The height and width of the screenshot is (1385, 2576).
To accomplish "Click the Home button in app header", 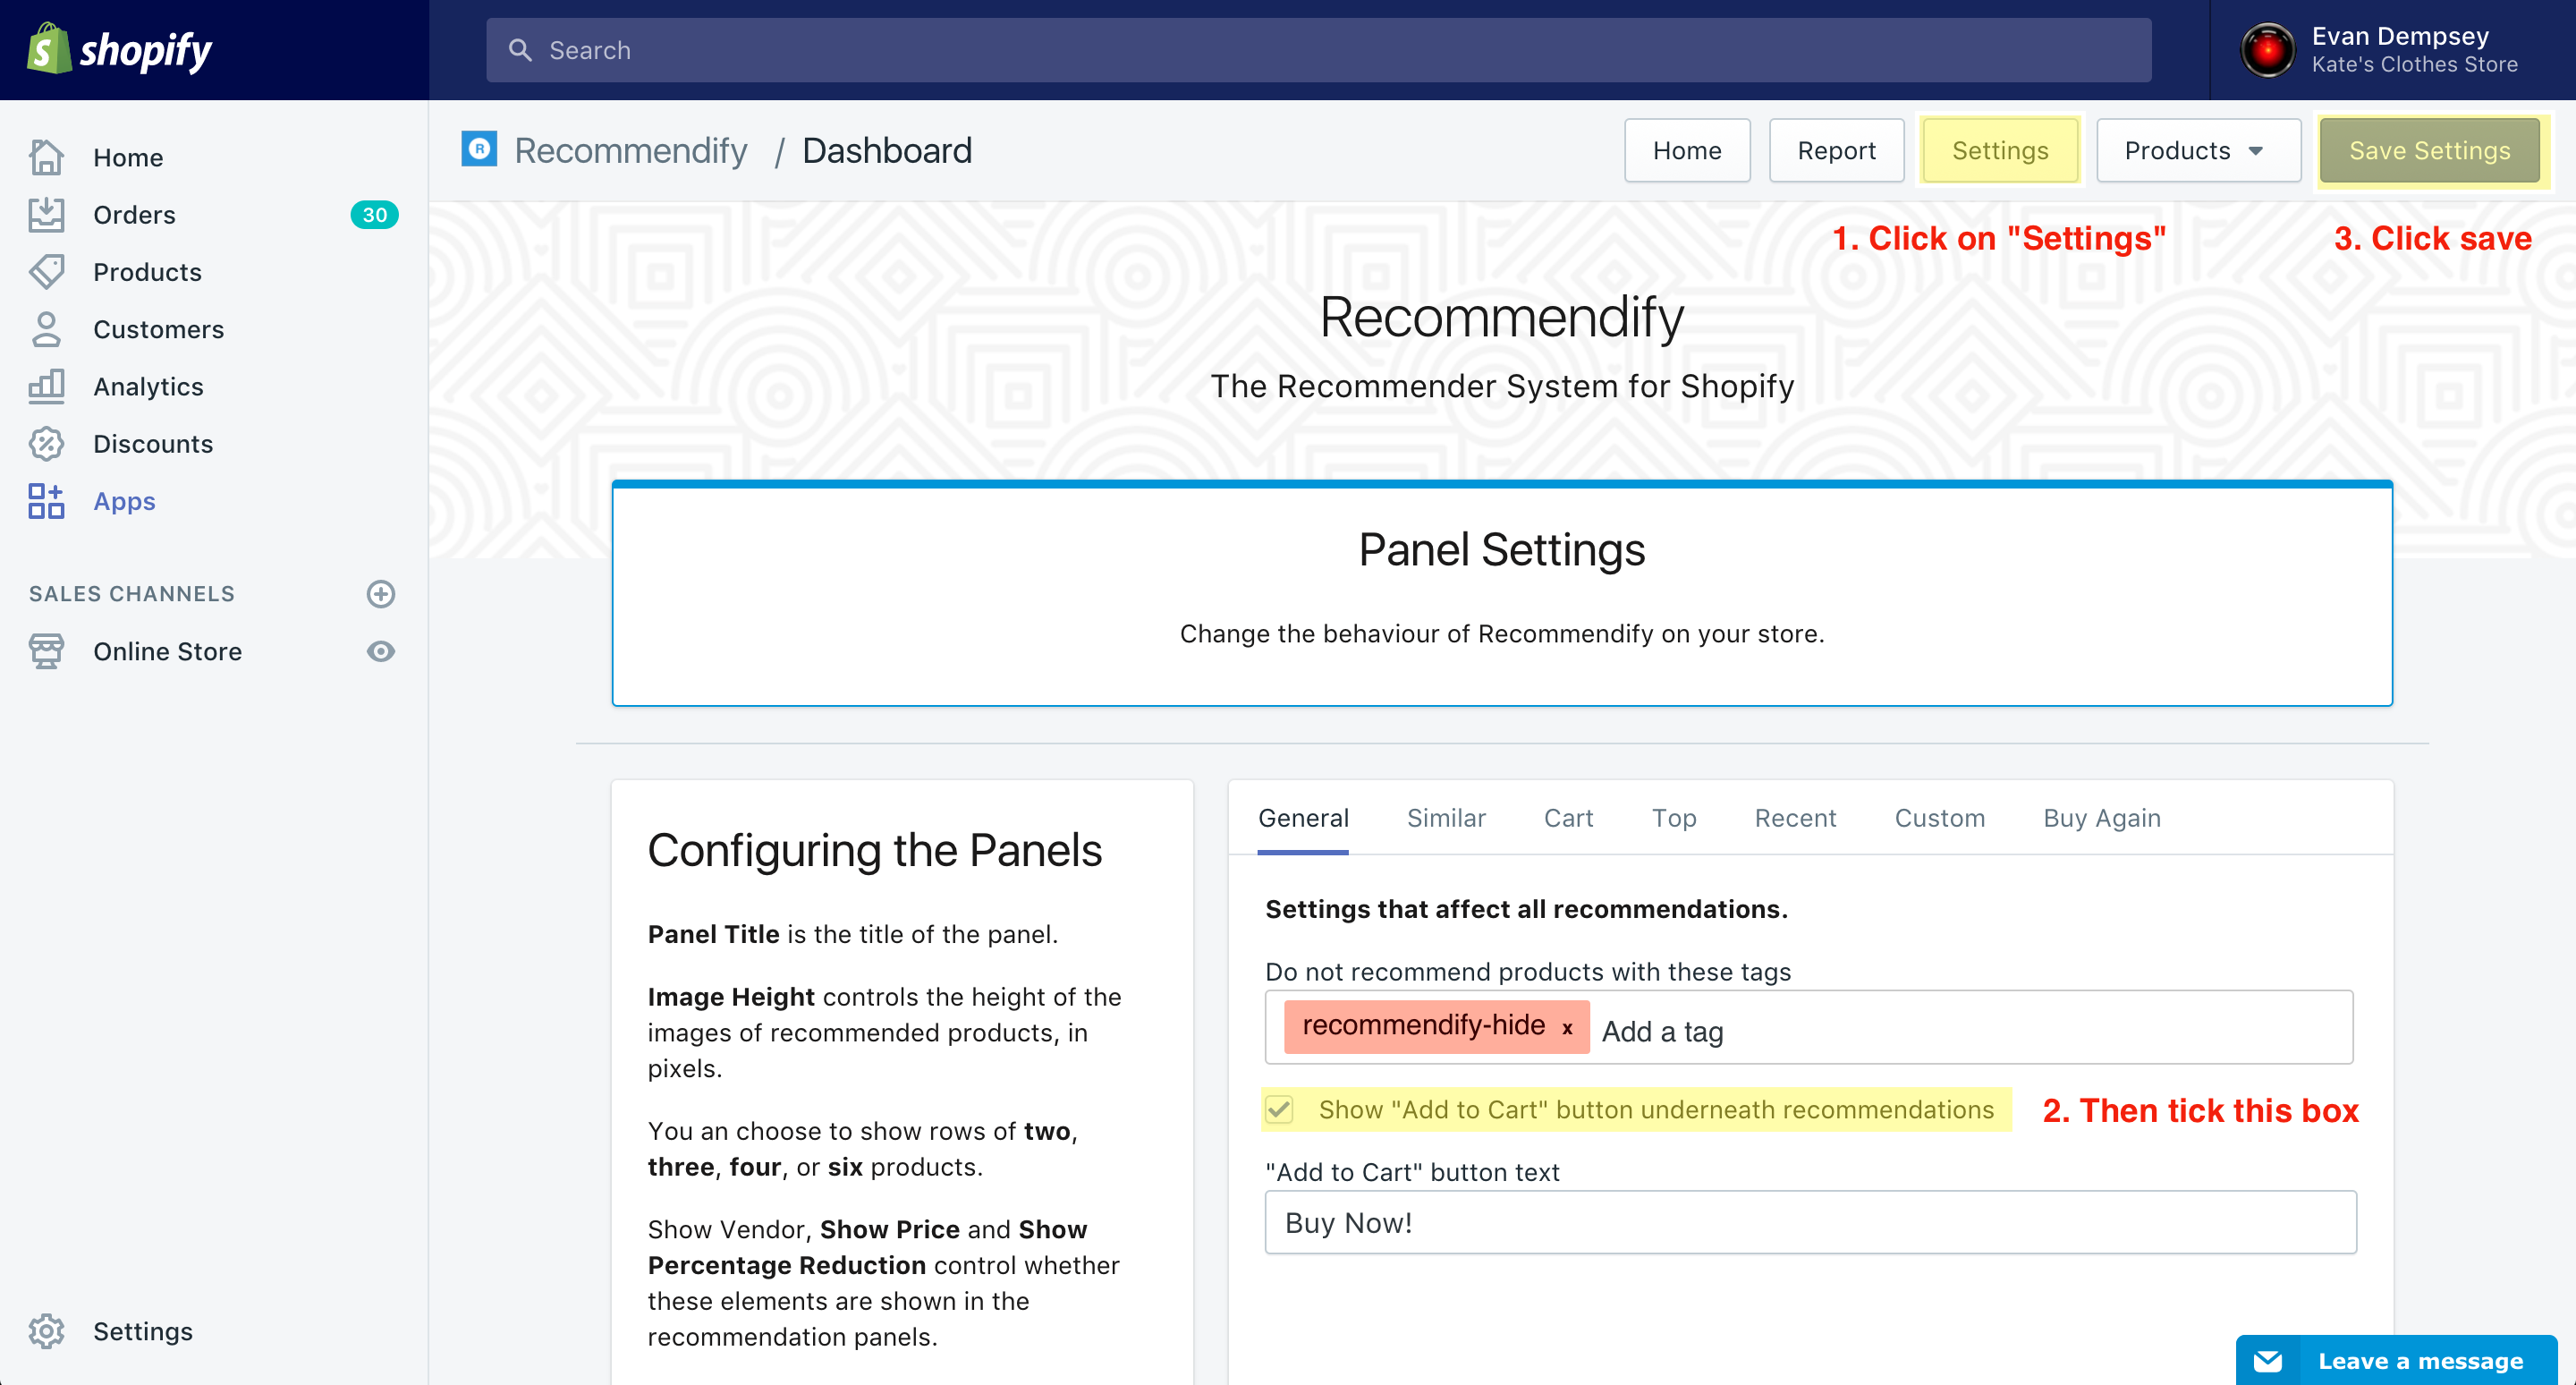I will click(x=1687, y=150).
